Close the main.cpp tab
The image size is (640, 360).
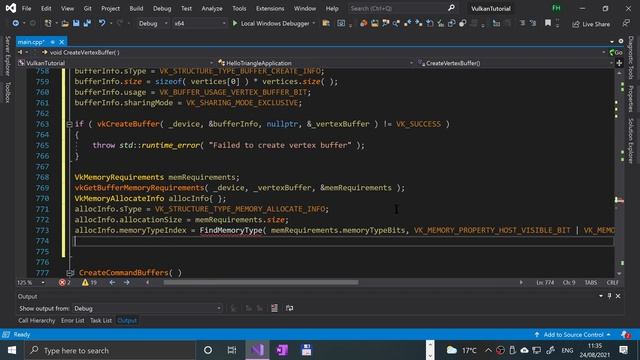[62, 42]
